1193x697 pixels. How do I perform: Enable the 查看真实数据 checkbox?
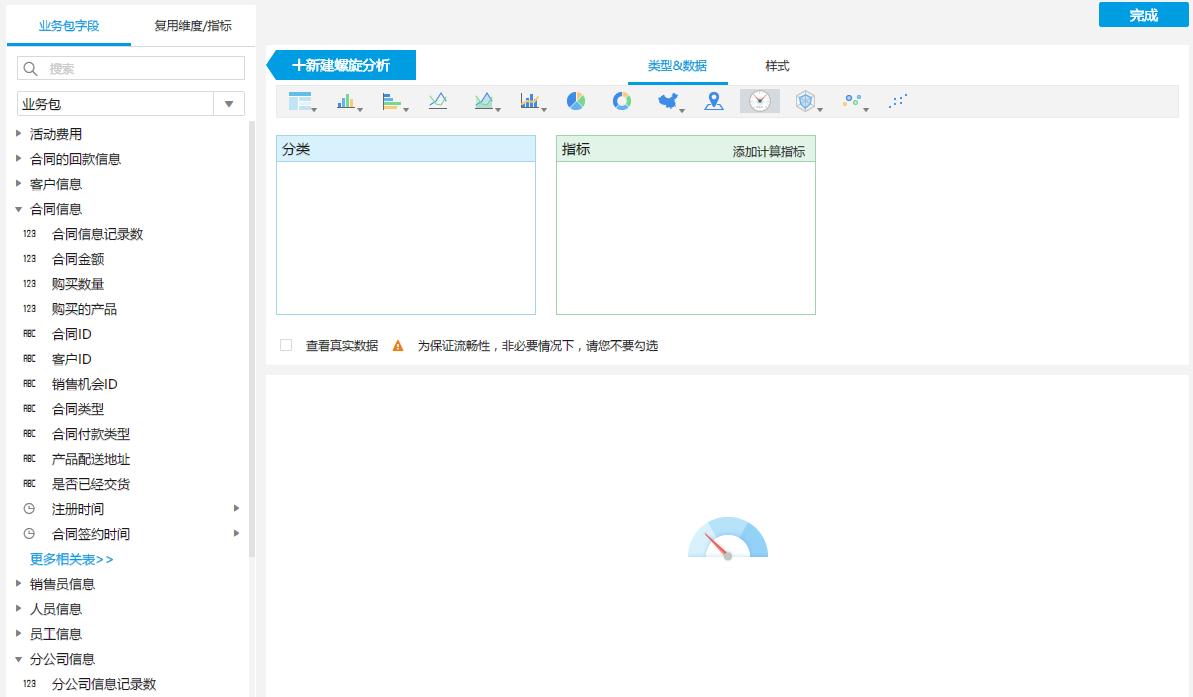pyautogui.click(x=284, y=344)
